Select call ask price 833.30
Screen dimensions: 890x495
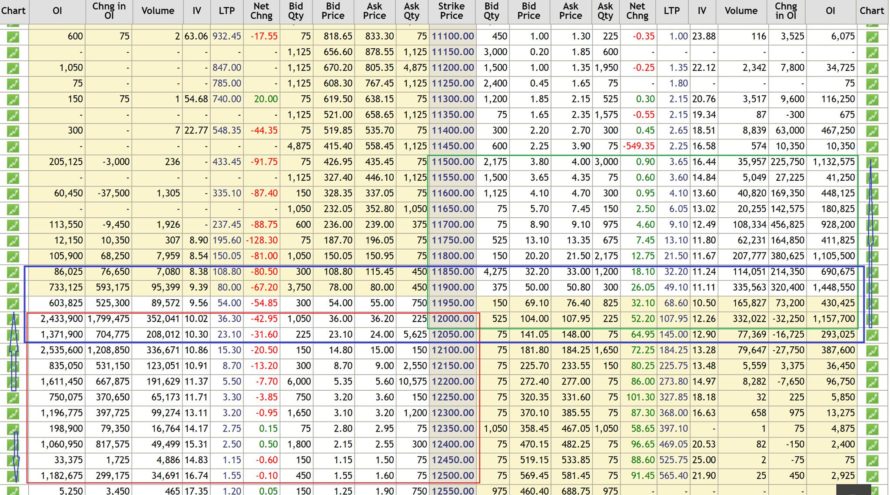(x=380, y=36)
